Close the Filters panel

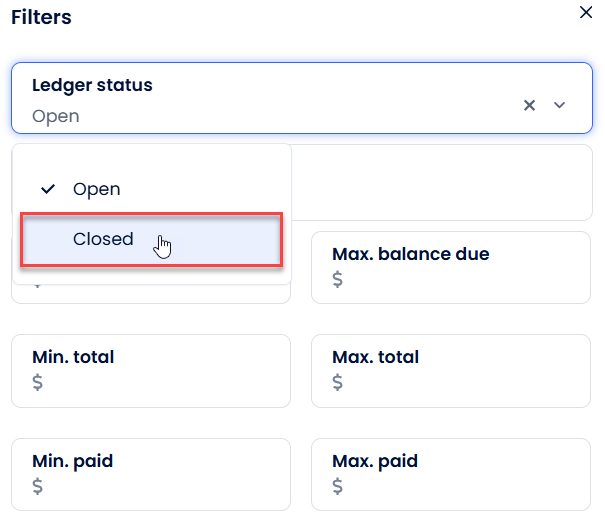pos(586,12)
